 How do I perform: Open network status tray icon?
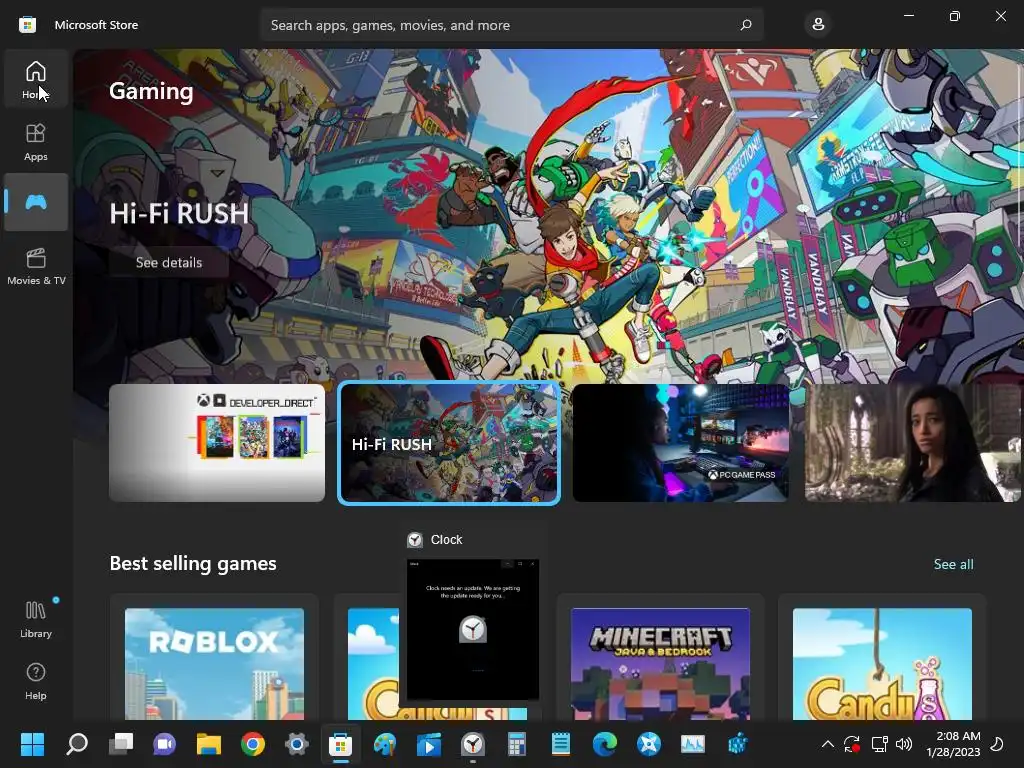pos(879,744)
